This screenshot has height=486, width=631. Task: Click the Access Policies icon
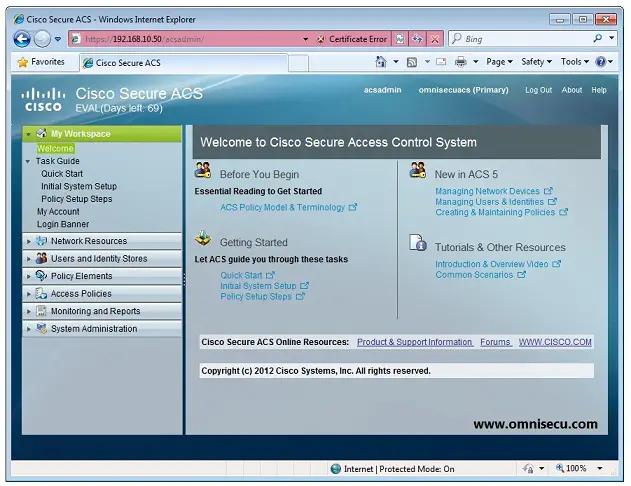(x=41, y=293)
